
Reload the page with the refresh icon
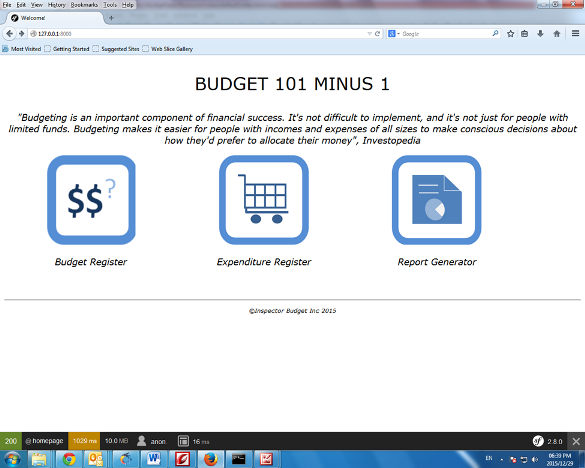point(377,34)
